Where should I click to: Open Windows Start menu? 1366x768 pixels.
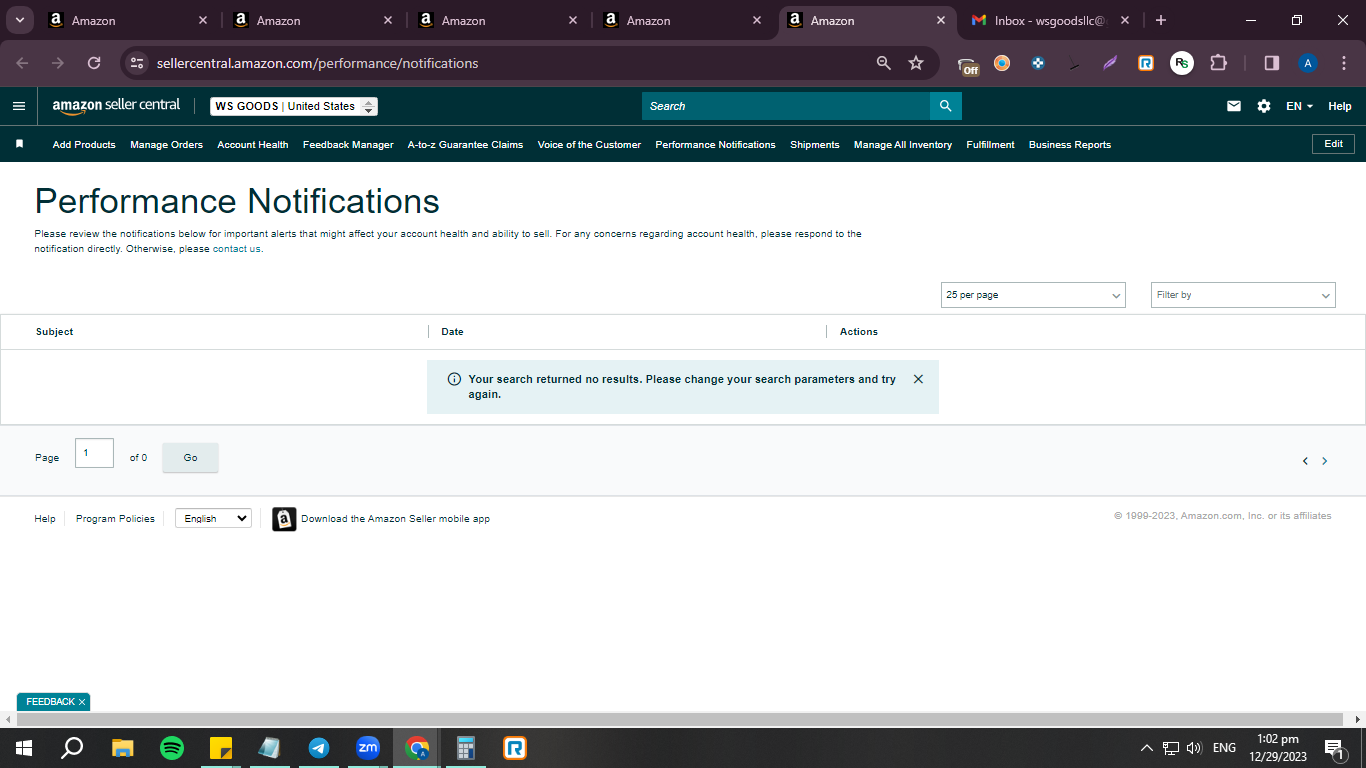point(24,748)
